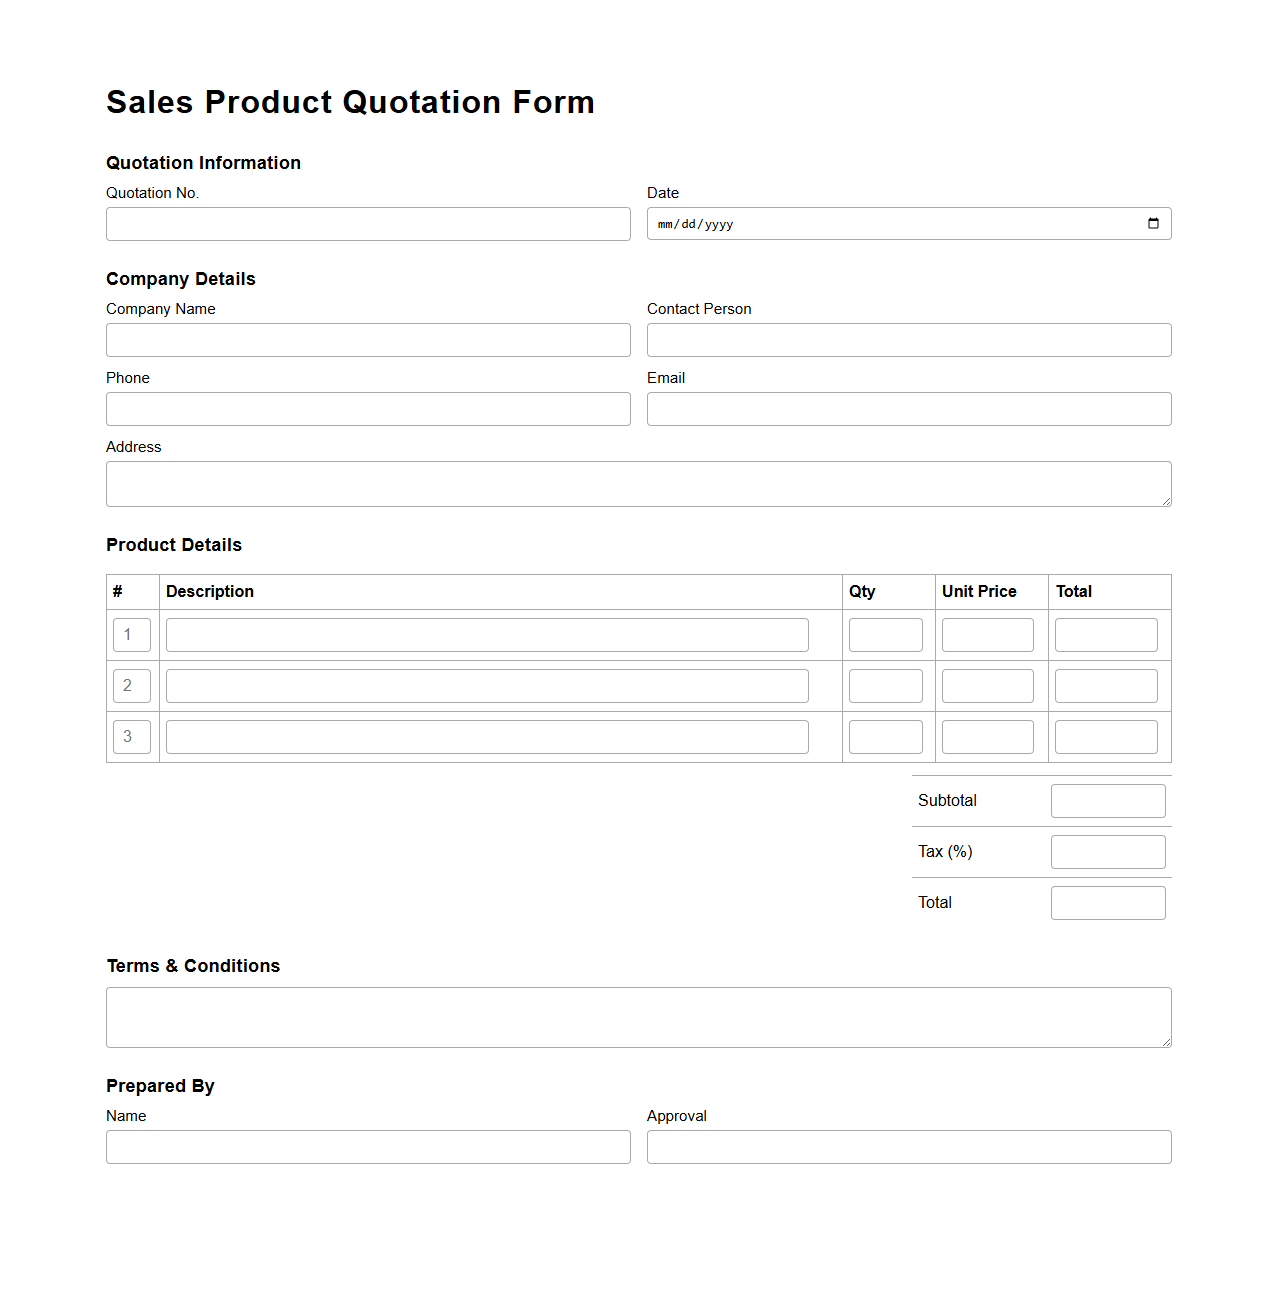The width and height of the screenshot is (1278, 1300).
Task: Click the Total field of row 1
Action: click(x=1106, y=634)
